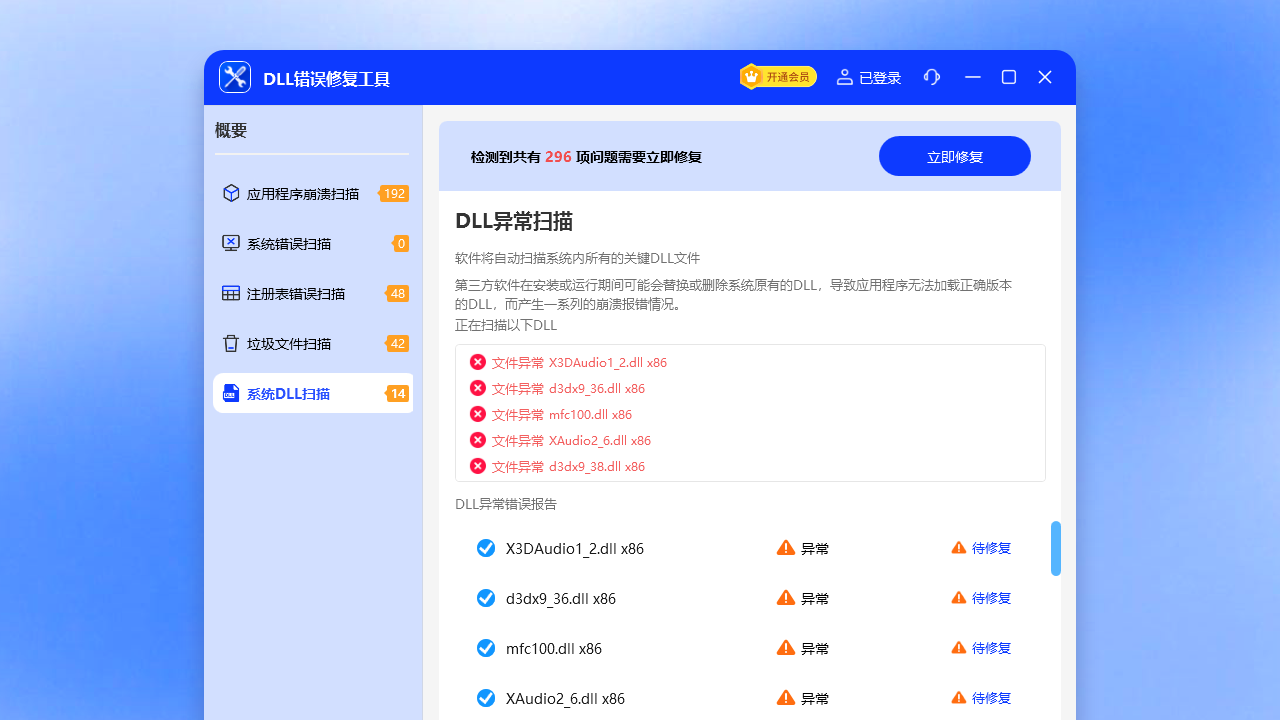Click the 概要 sidebar heading
Viewport: 1280px width, 720px height.
[231, 130]
